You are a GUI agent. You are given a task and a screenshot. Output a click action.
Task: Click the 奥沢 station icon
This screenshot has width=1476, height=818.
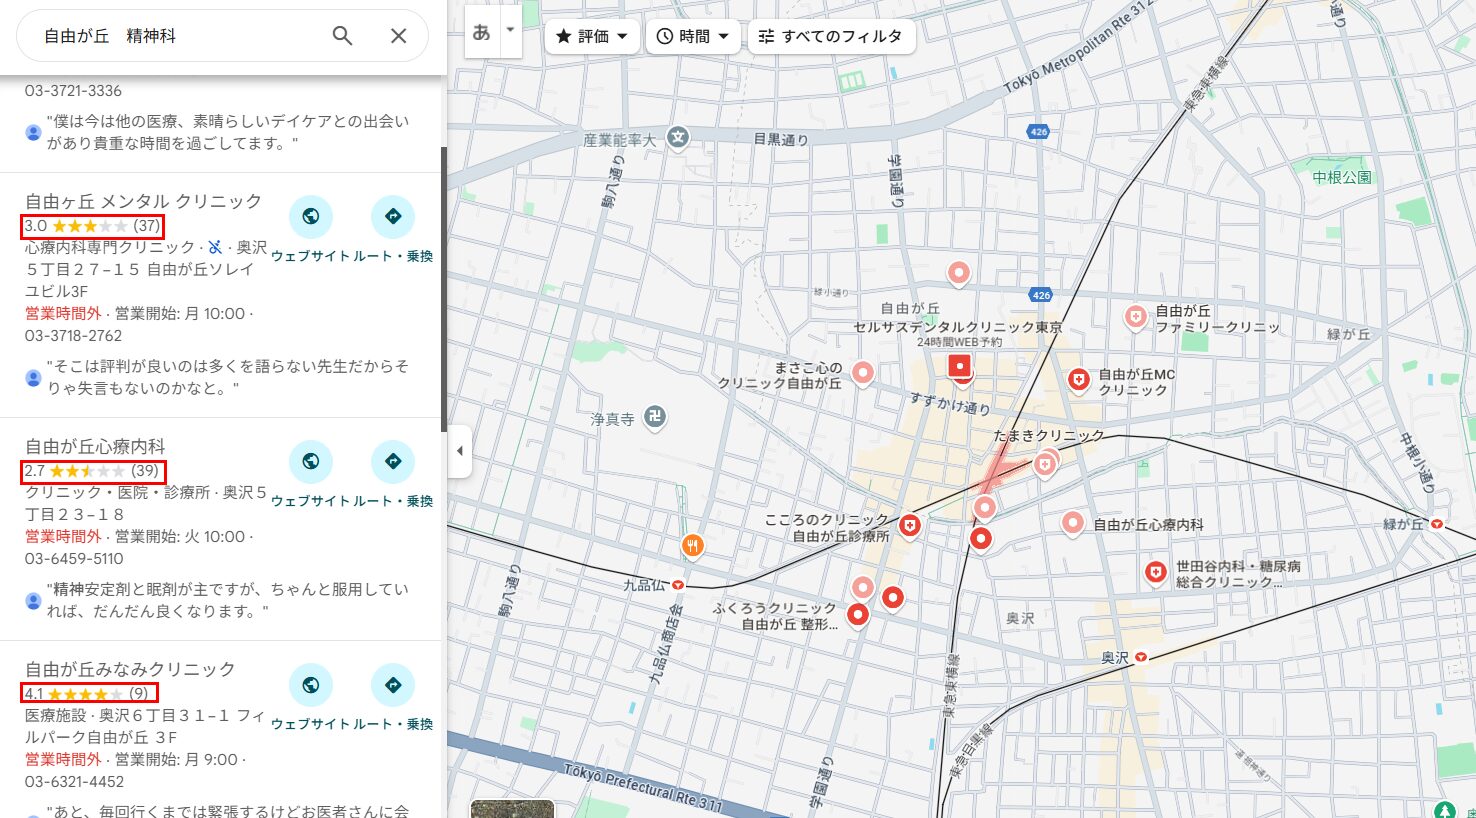[1141, 657]
